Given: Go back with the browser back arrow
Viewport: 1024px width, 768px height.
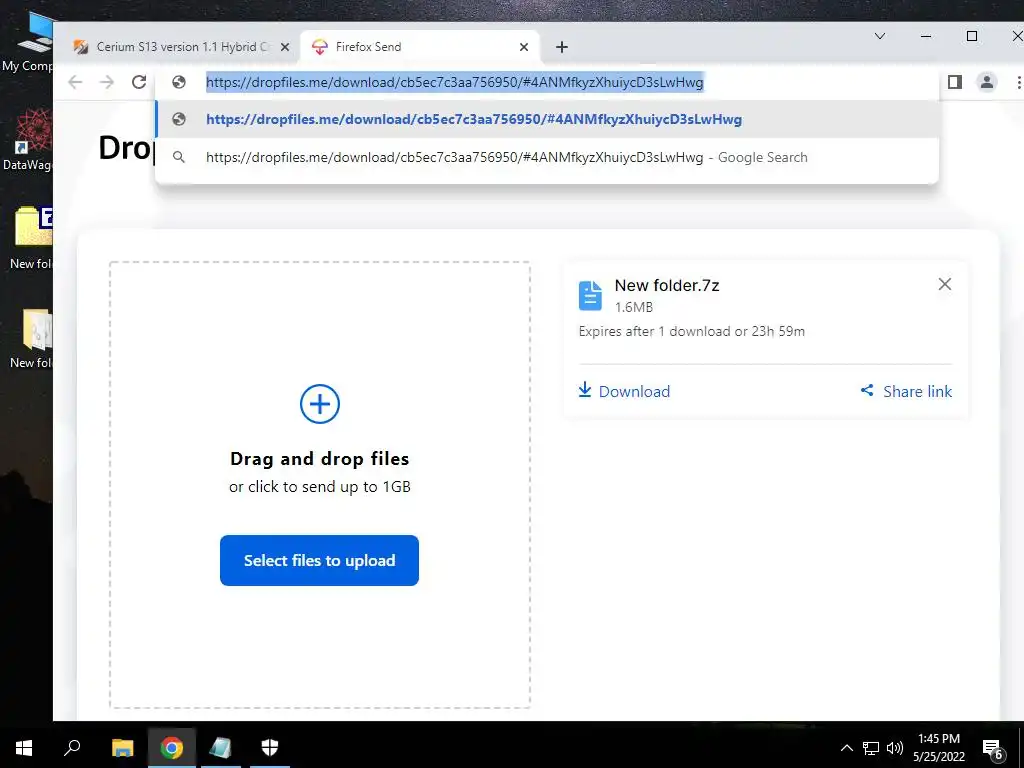Looking at the screenshot, I should 75,82.
